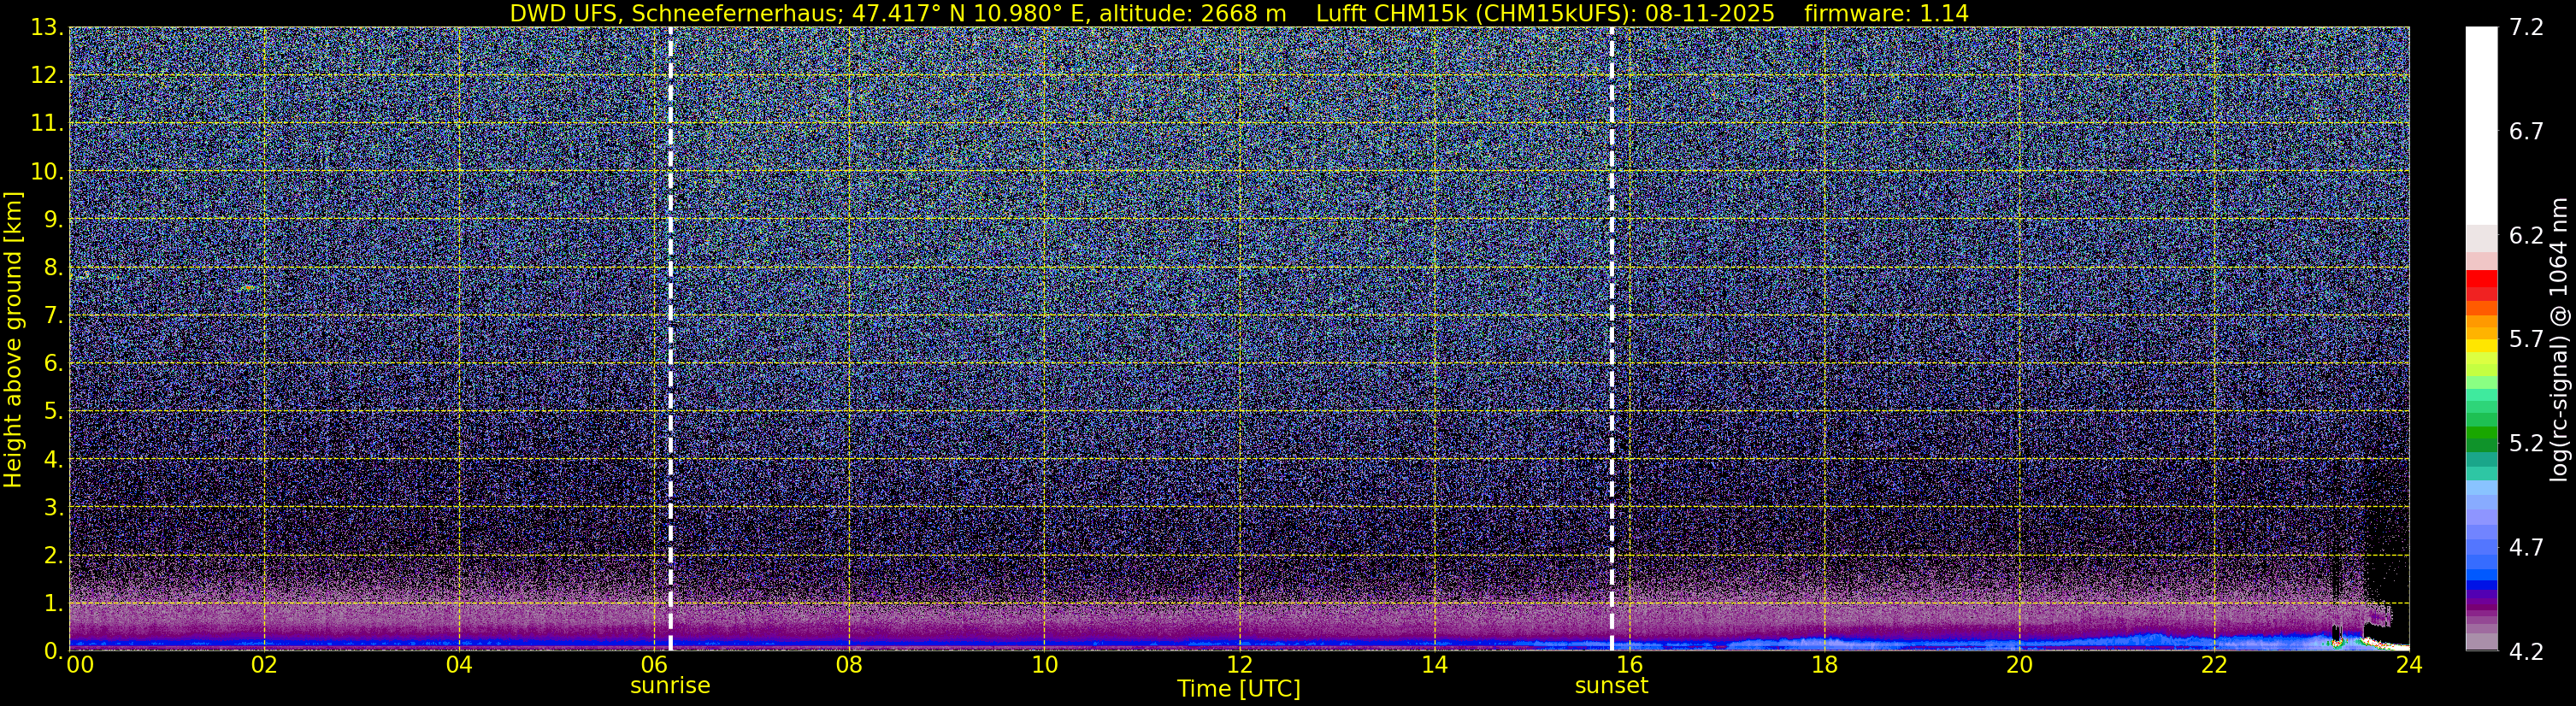This screenshot has width=2576, height=706.
Task: Click colorbar value 4.7
Action: pyautogui.click(x=2526, y=547)
